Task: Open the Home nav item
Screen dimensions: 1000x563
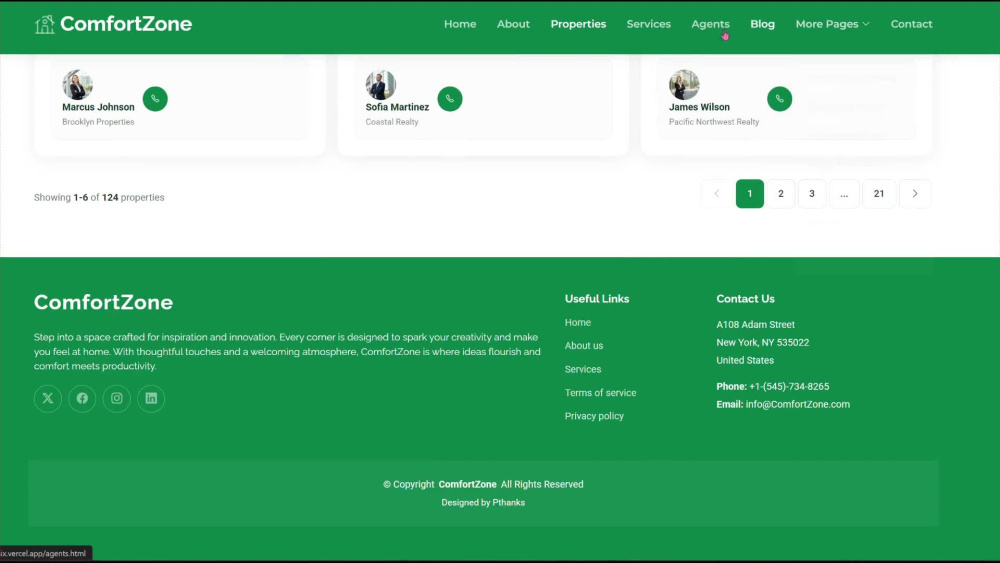Action: (460, 24)
